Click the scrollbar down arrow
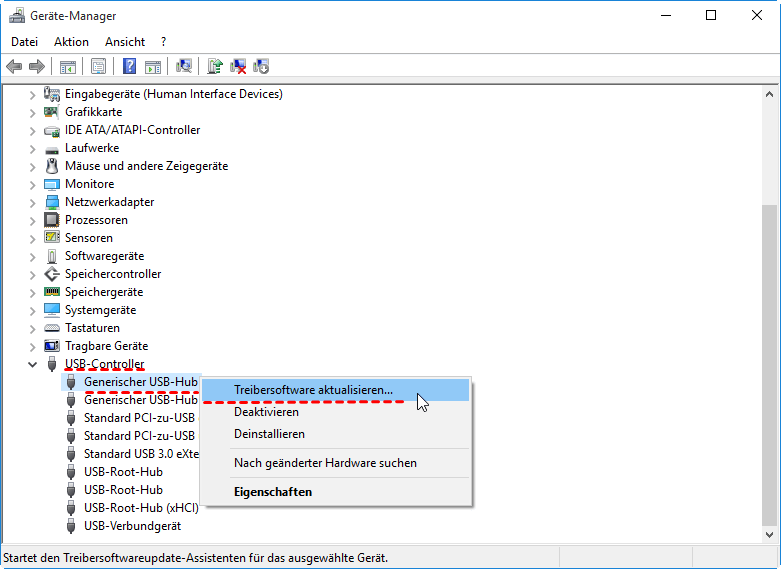Screen dimensions: 781x569 tap(770, 535)
